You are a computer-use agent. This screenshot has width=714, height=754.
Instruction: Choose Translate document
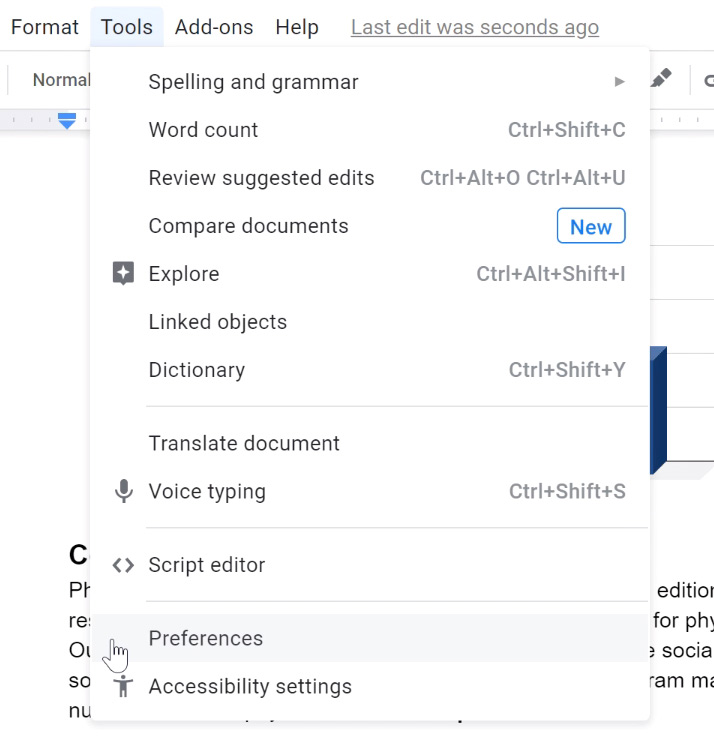tap(370, 443)
